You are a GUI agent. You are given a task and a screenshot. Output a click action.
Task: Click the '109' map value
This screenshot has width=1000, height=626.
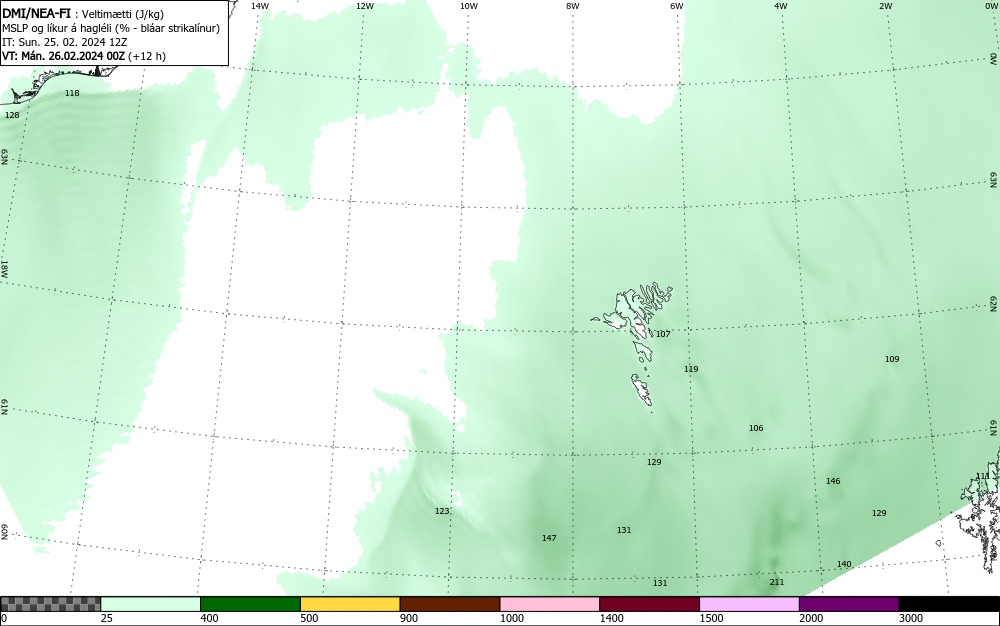click(x=892, y=360)
